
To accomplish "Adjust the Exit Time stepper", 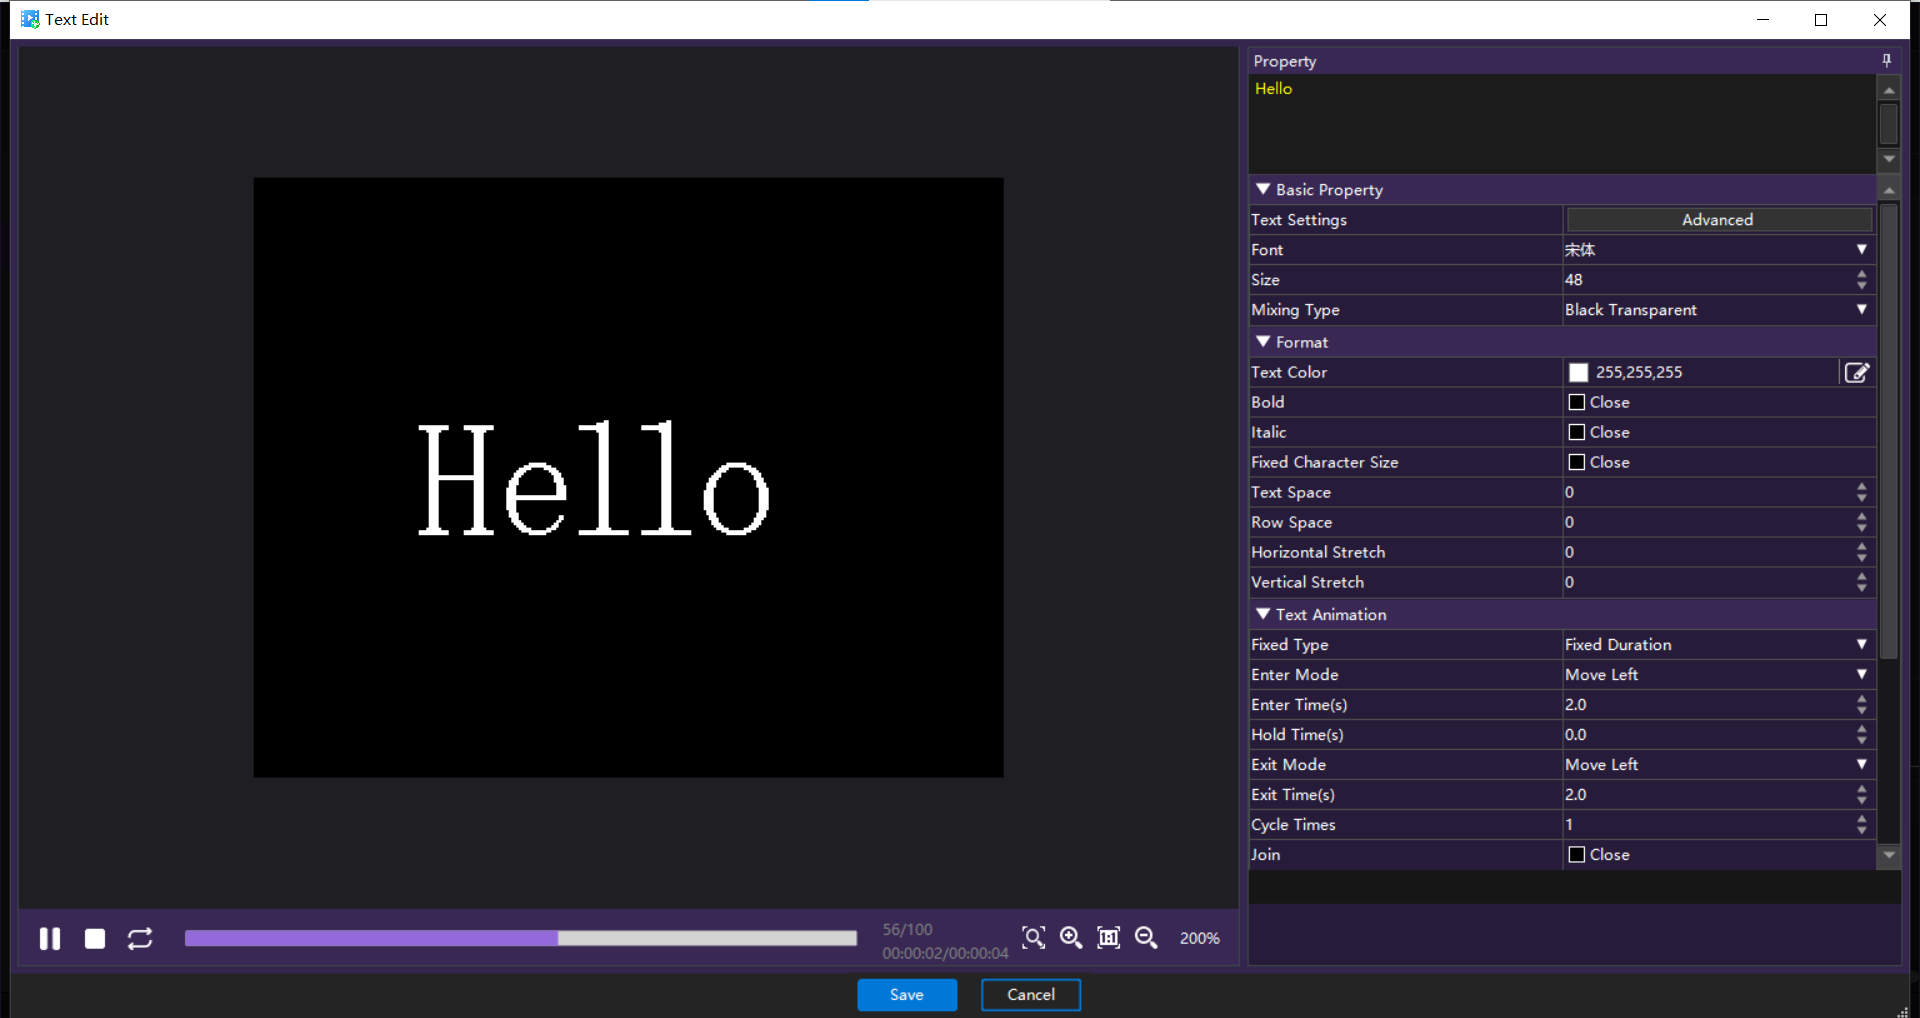I will (x=1861, y=794).
